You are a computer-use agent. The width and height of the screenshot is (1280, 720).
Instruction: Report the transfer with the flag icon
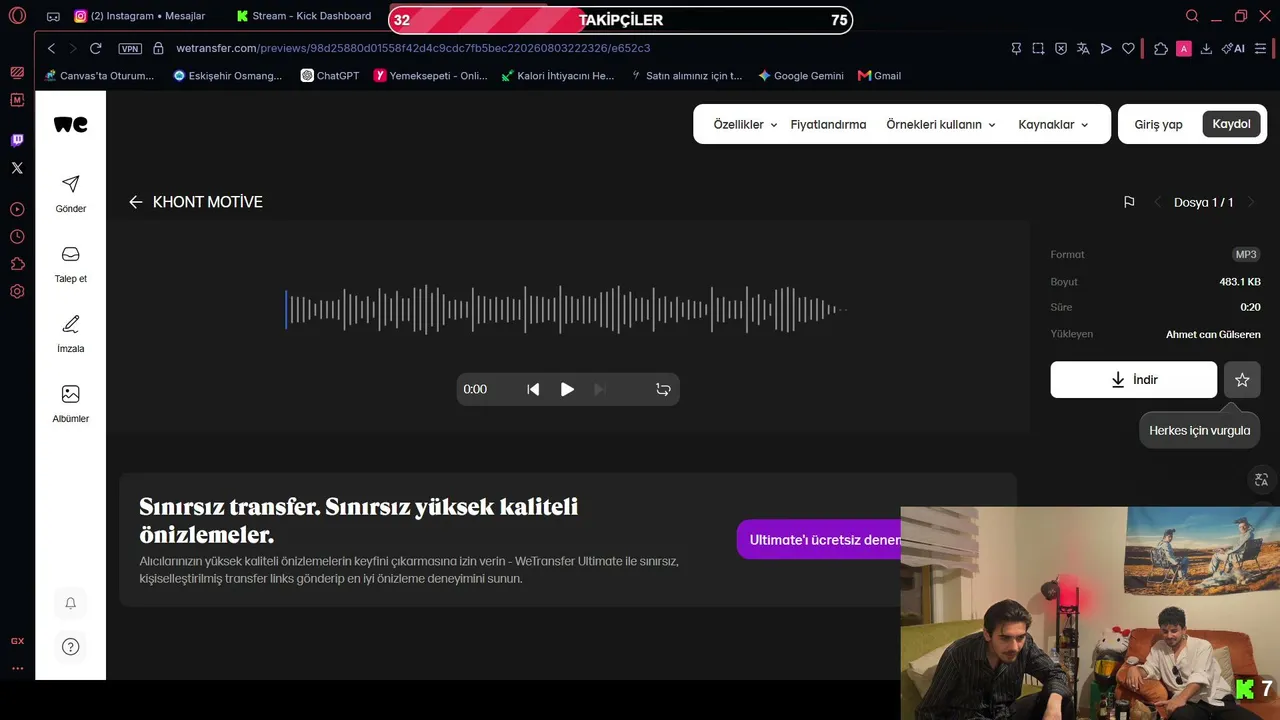tap(1129, 202)
